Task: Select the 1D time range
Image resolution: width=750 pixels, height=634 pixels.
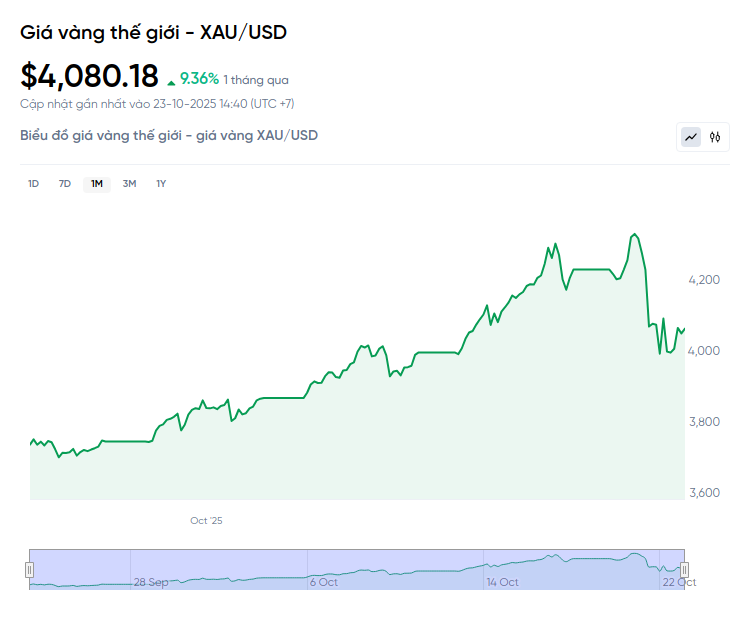Action: click(33, 183)
